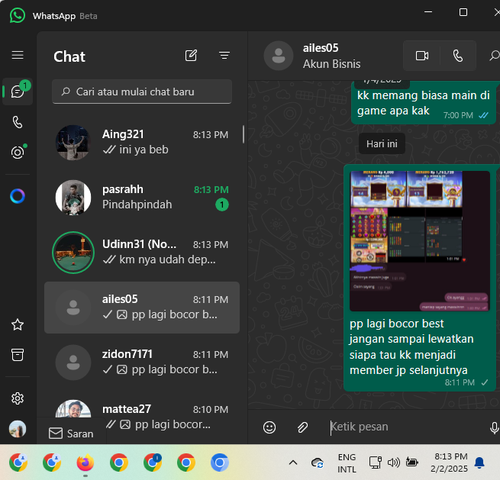Start a new chat with compose icon
Viewport: 500px width, 480px height.
(x=191, y=55)
